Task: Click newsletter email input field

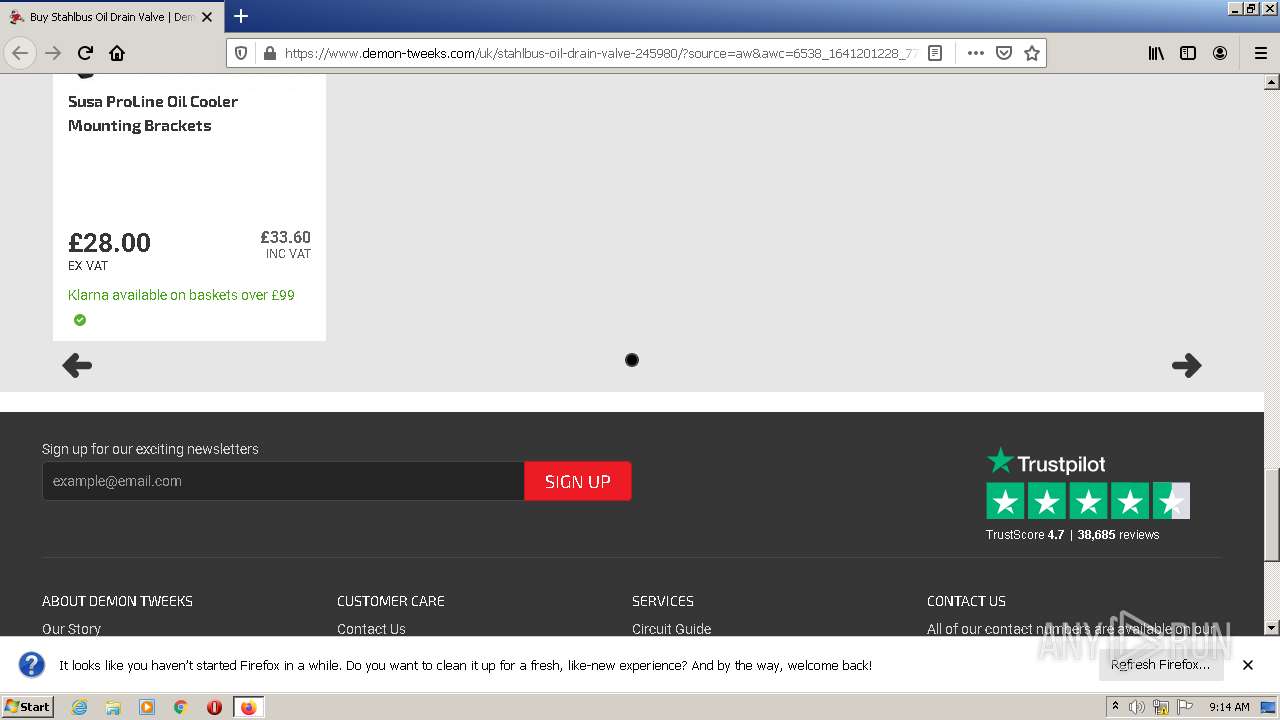Action: click(283, 481)
